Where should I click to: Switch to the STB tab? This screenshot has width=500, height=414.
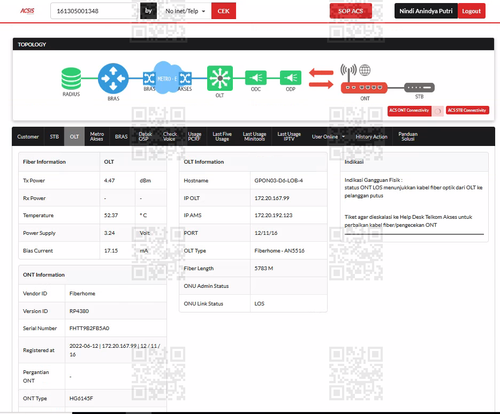tap(54, 137)
